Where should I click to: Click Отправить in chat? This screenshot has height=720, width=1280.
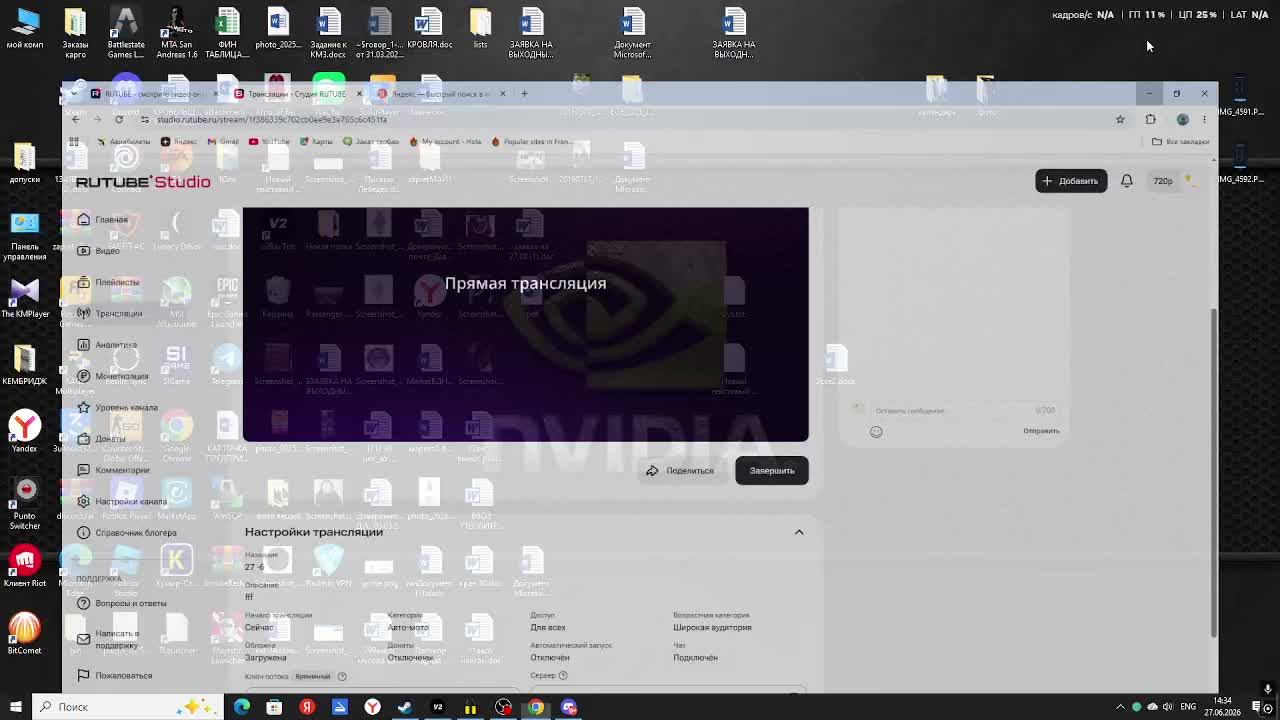(x=1041, y=431)
